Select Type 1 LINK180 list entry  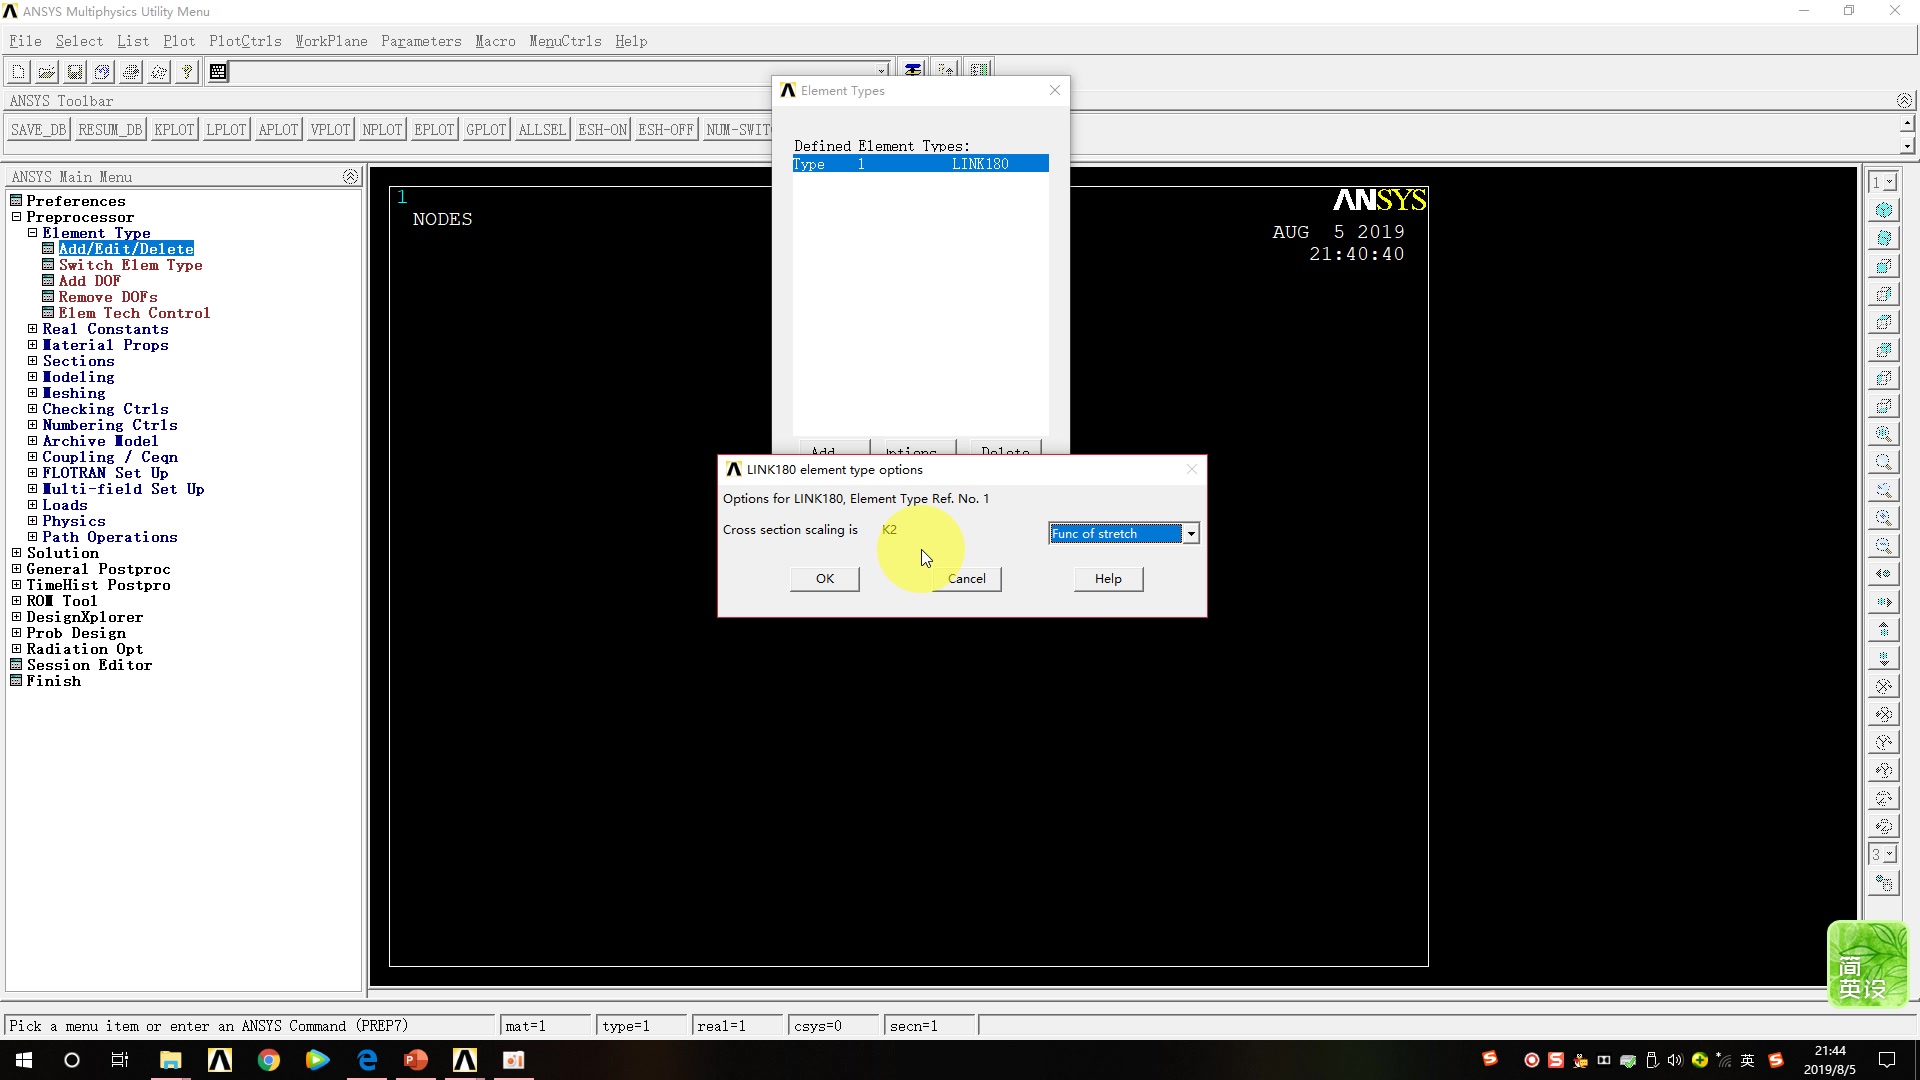pyautogui.click(x=920, y=164)
